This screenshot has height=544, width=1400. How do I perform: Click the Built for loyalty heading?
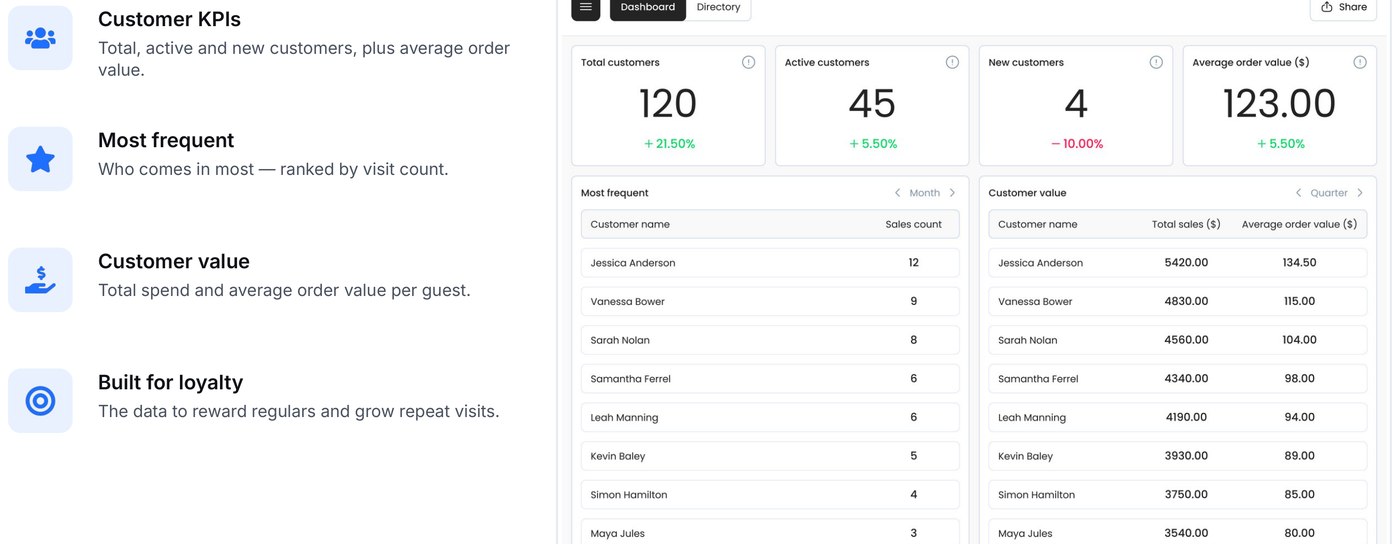click(170, 382)
